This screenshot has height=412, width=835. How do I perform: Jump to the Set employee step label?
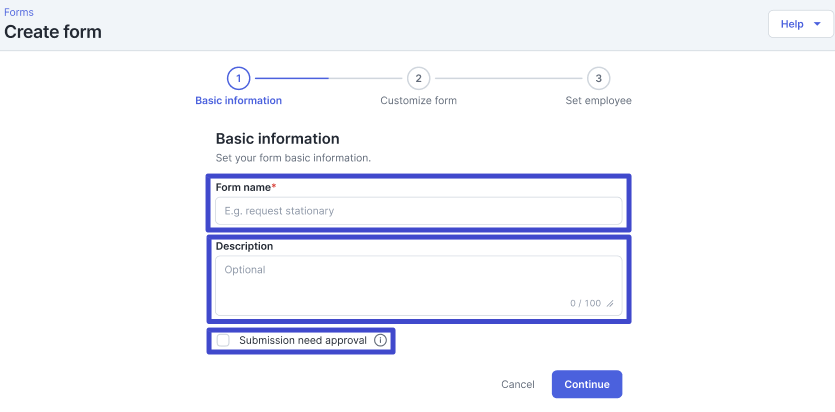pyautogui.click(x=599, y=101)
